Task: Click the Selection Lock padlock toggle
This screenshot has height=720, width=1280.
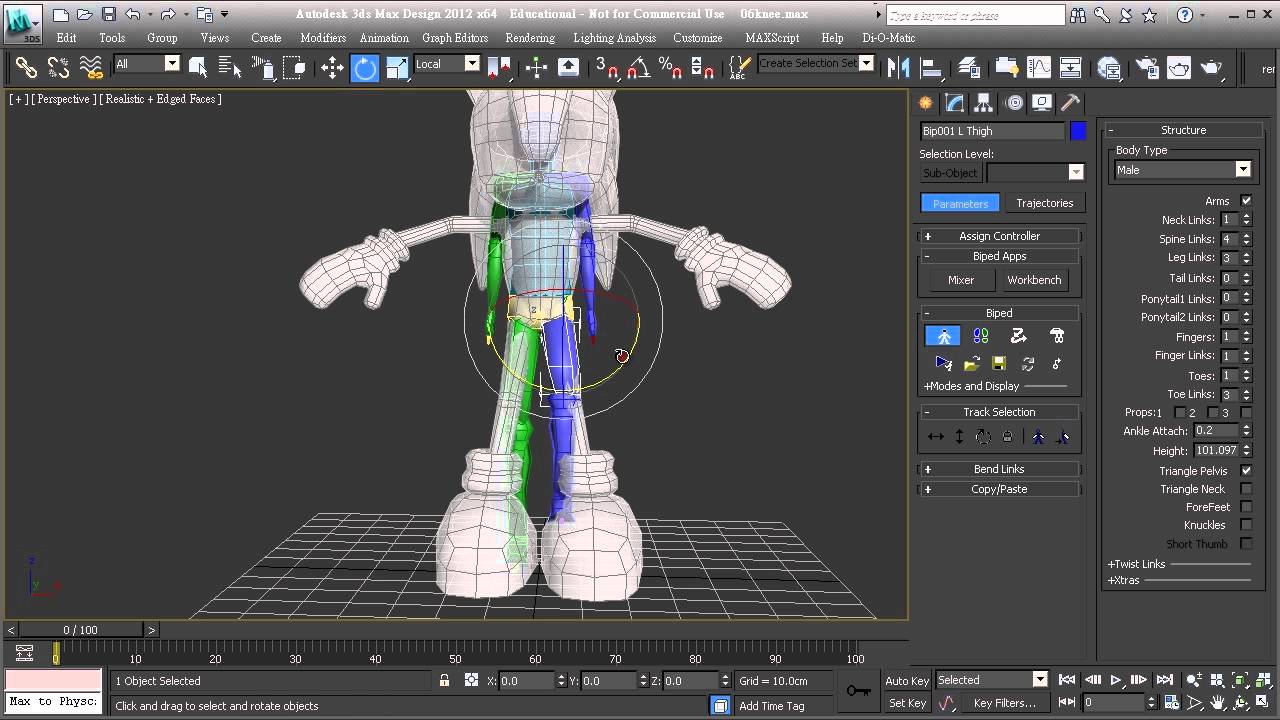Action: pyautogui.click(x=444, y=680)
